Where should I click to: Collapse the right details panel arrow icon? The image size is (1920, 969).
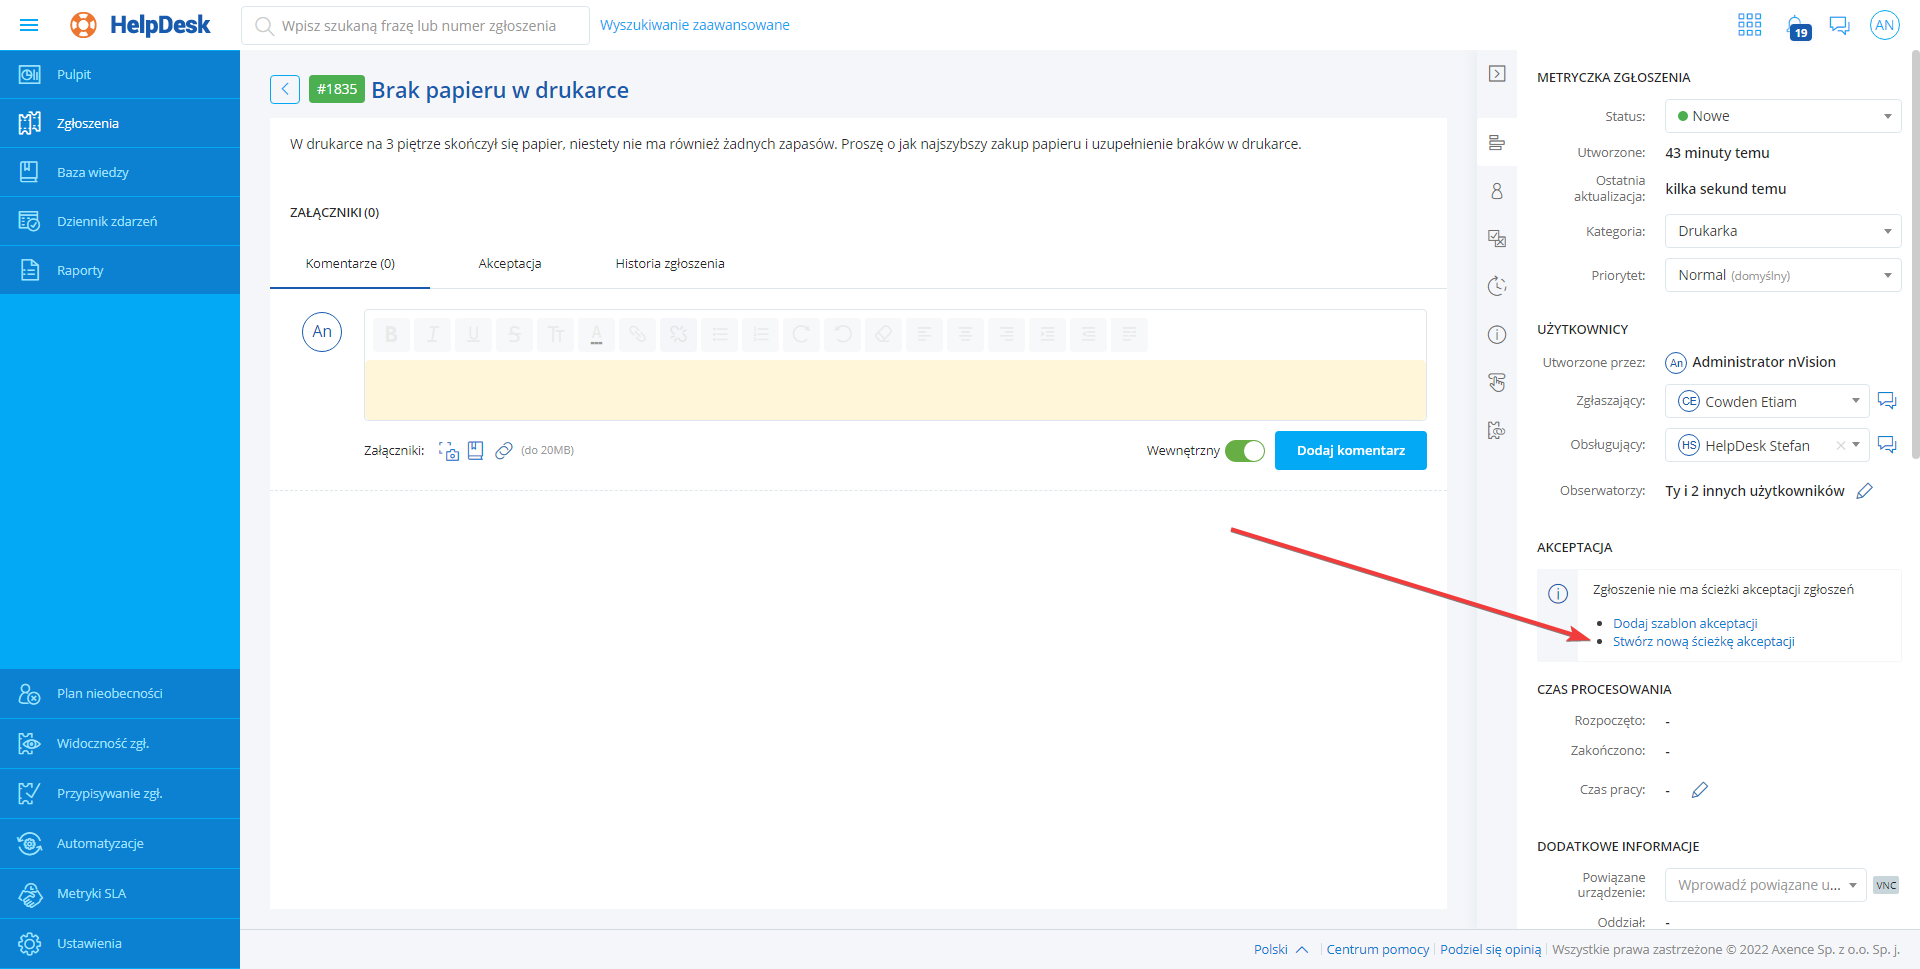(1497, 74)
